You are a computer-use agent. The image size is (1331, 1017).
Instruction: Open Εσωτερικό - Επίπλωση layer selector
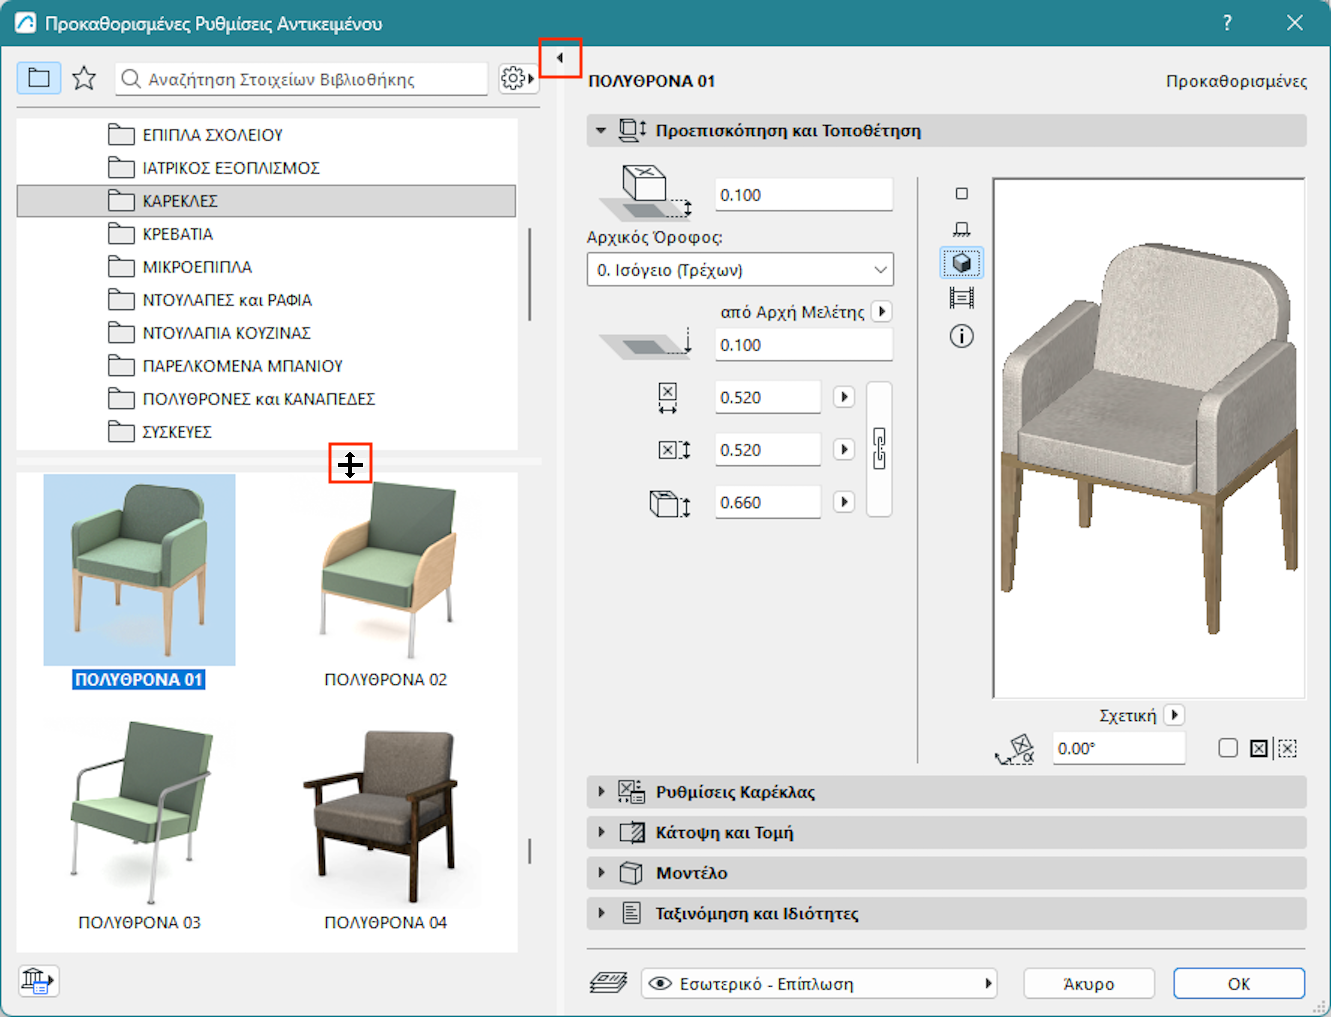coord(820,984)
